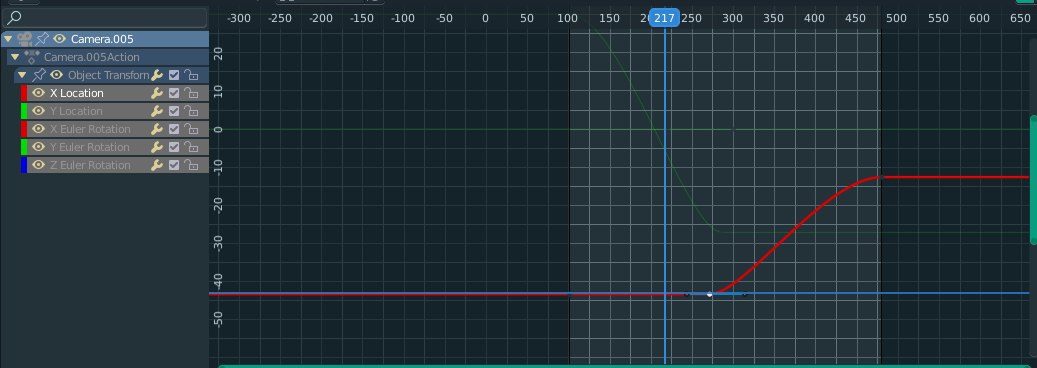The image size is (1037, 368).
Task: Uncheck mute checkbox for Object Transforms
Action: [174, 75]
